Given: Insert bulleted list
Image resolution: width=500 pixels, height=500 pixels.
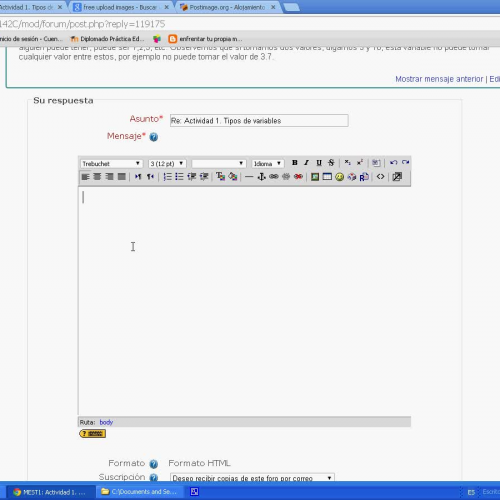Looking at the screenshot, I should pos(179,177).
